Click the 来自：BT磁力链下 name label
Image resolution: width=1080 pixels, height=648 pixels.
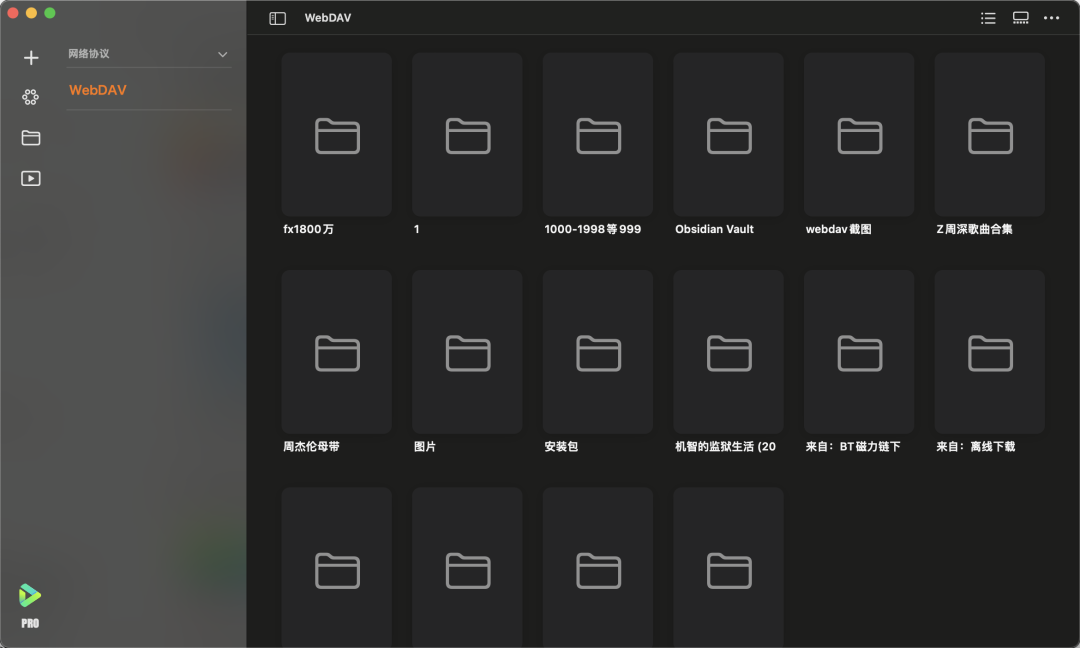coord(853,446)
